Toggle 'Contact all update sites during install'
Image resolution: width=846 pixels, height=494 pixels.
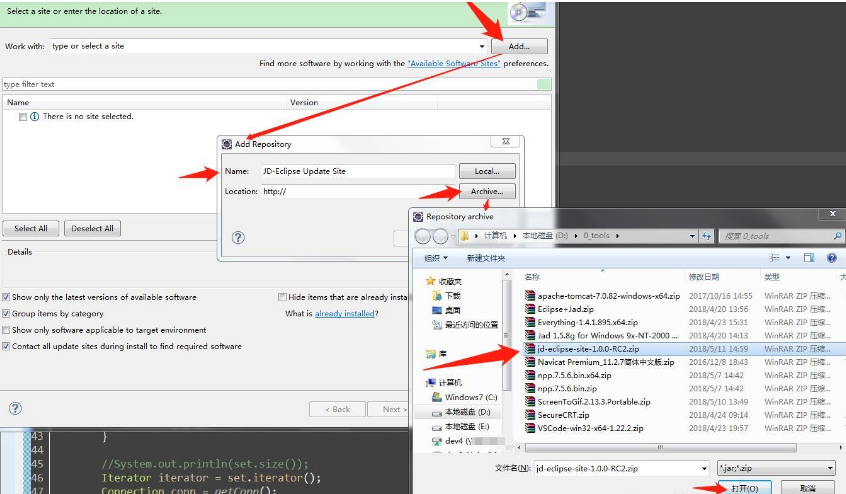(6, 346)
